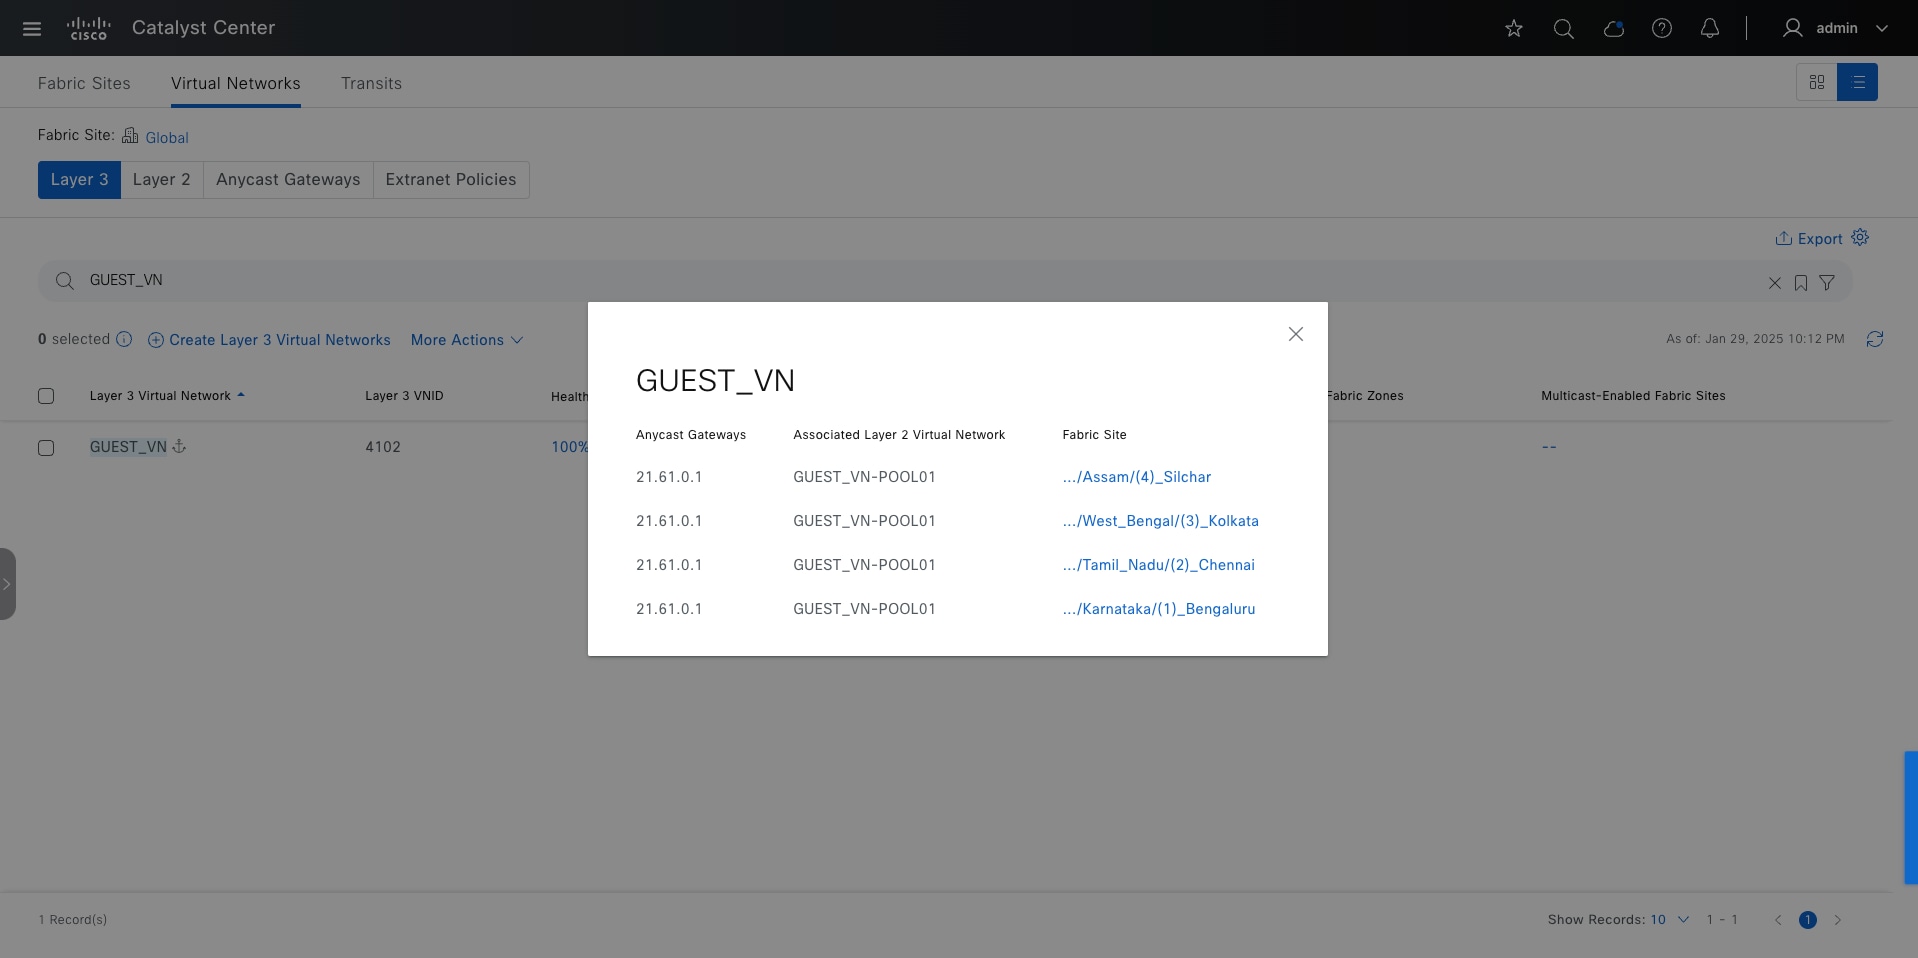Image resolution: width=1918 pixels, height=958 pixels.
Task: Open the hamburger navigation menu
Action: click(x=32, y=28)
